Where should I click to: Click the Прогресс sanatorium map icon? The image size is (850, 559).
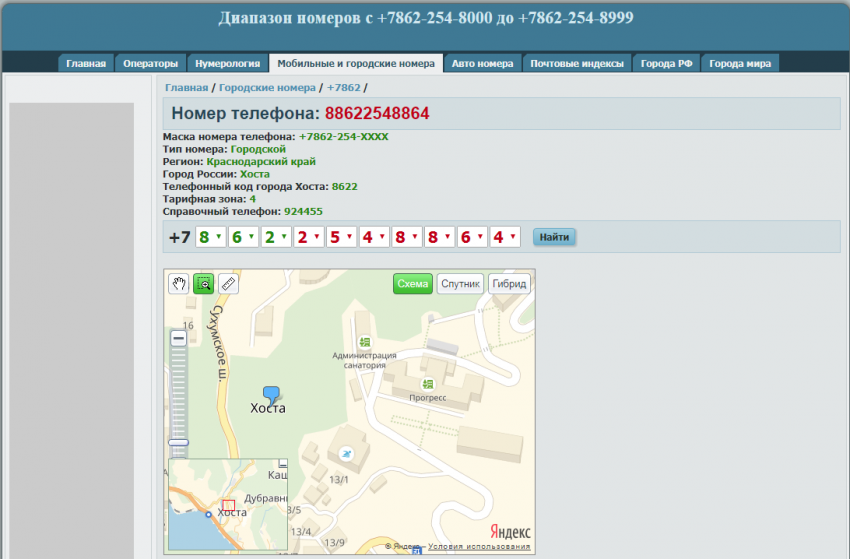(x=428, y=384)
